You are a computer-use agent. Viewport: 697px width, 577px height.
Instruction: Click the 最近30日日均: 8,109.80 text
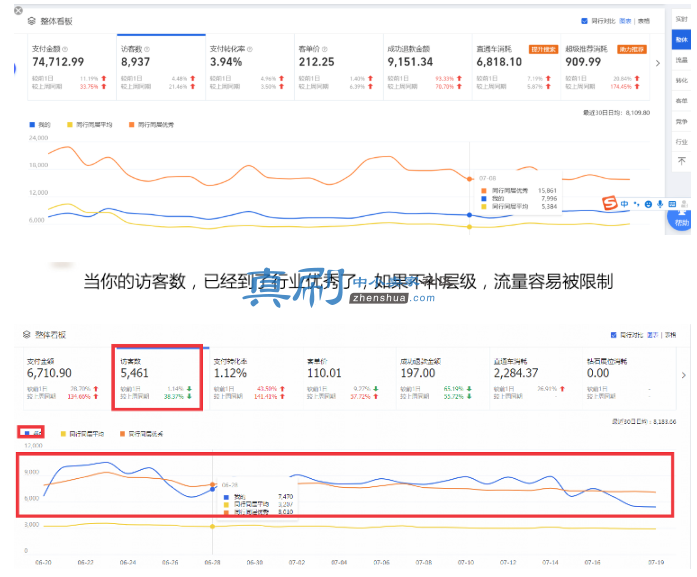point(617,113)
